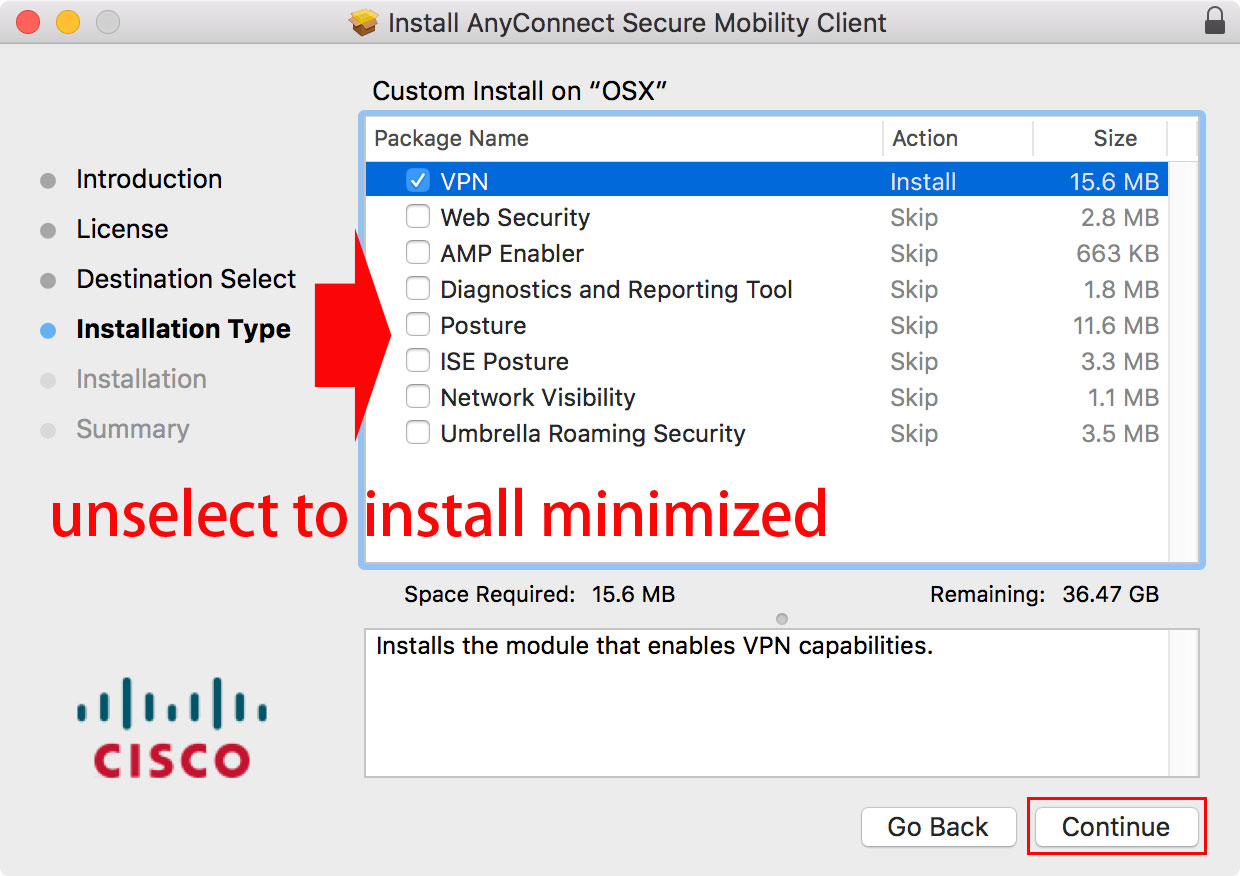Image resolution: width=1240 pixels, height=876 pixels.
Task: Check the Network Visibility checkbox
Action: [418, 397]
